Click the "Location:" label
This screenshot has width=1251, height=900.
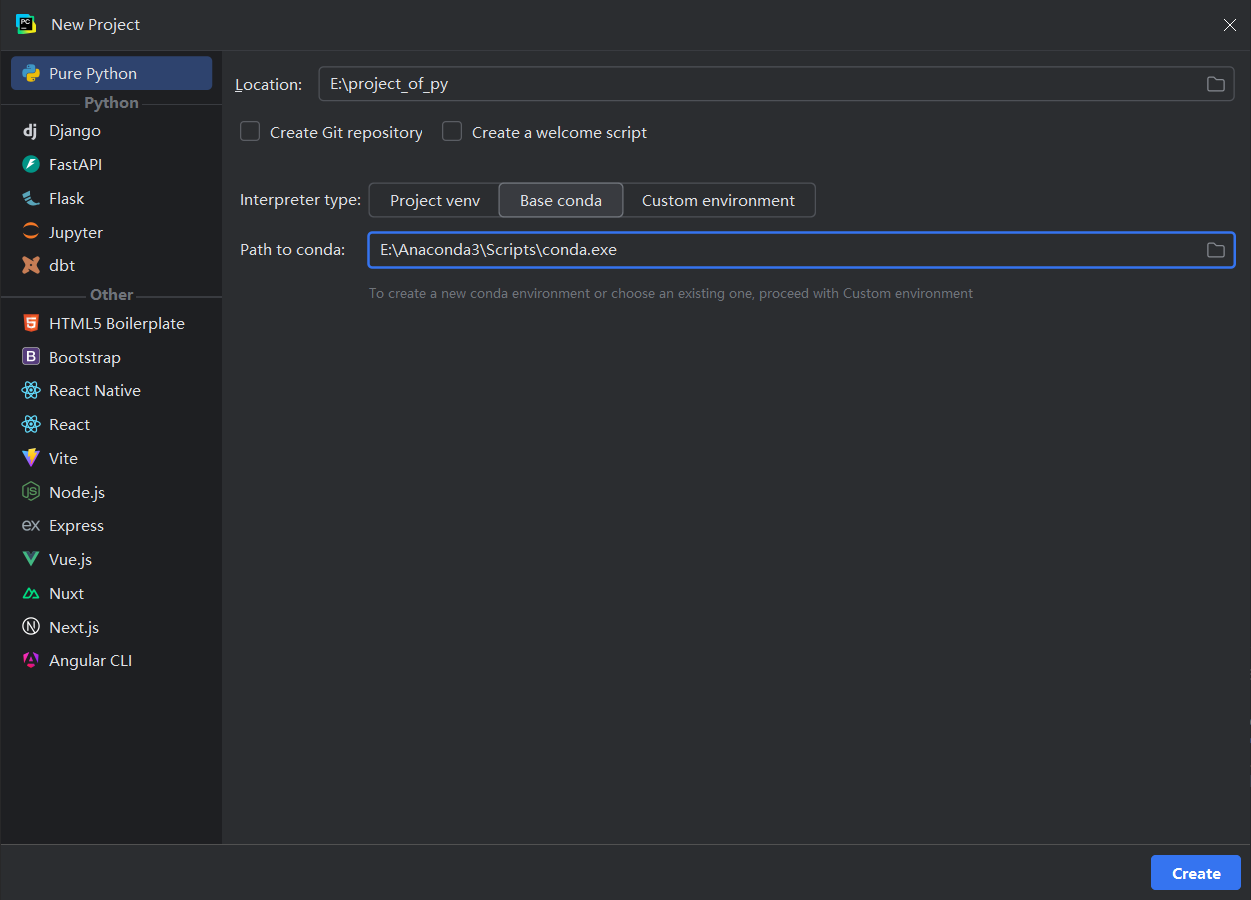tap(268, 85)
